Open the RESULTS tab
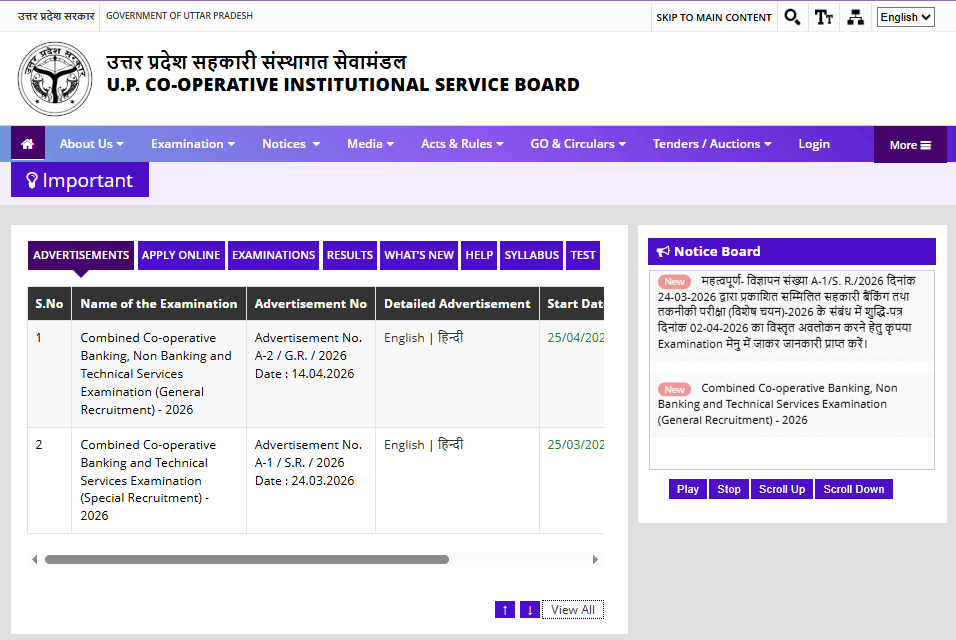 point(349,255)
